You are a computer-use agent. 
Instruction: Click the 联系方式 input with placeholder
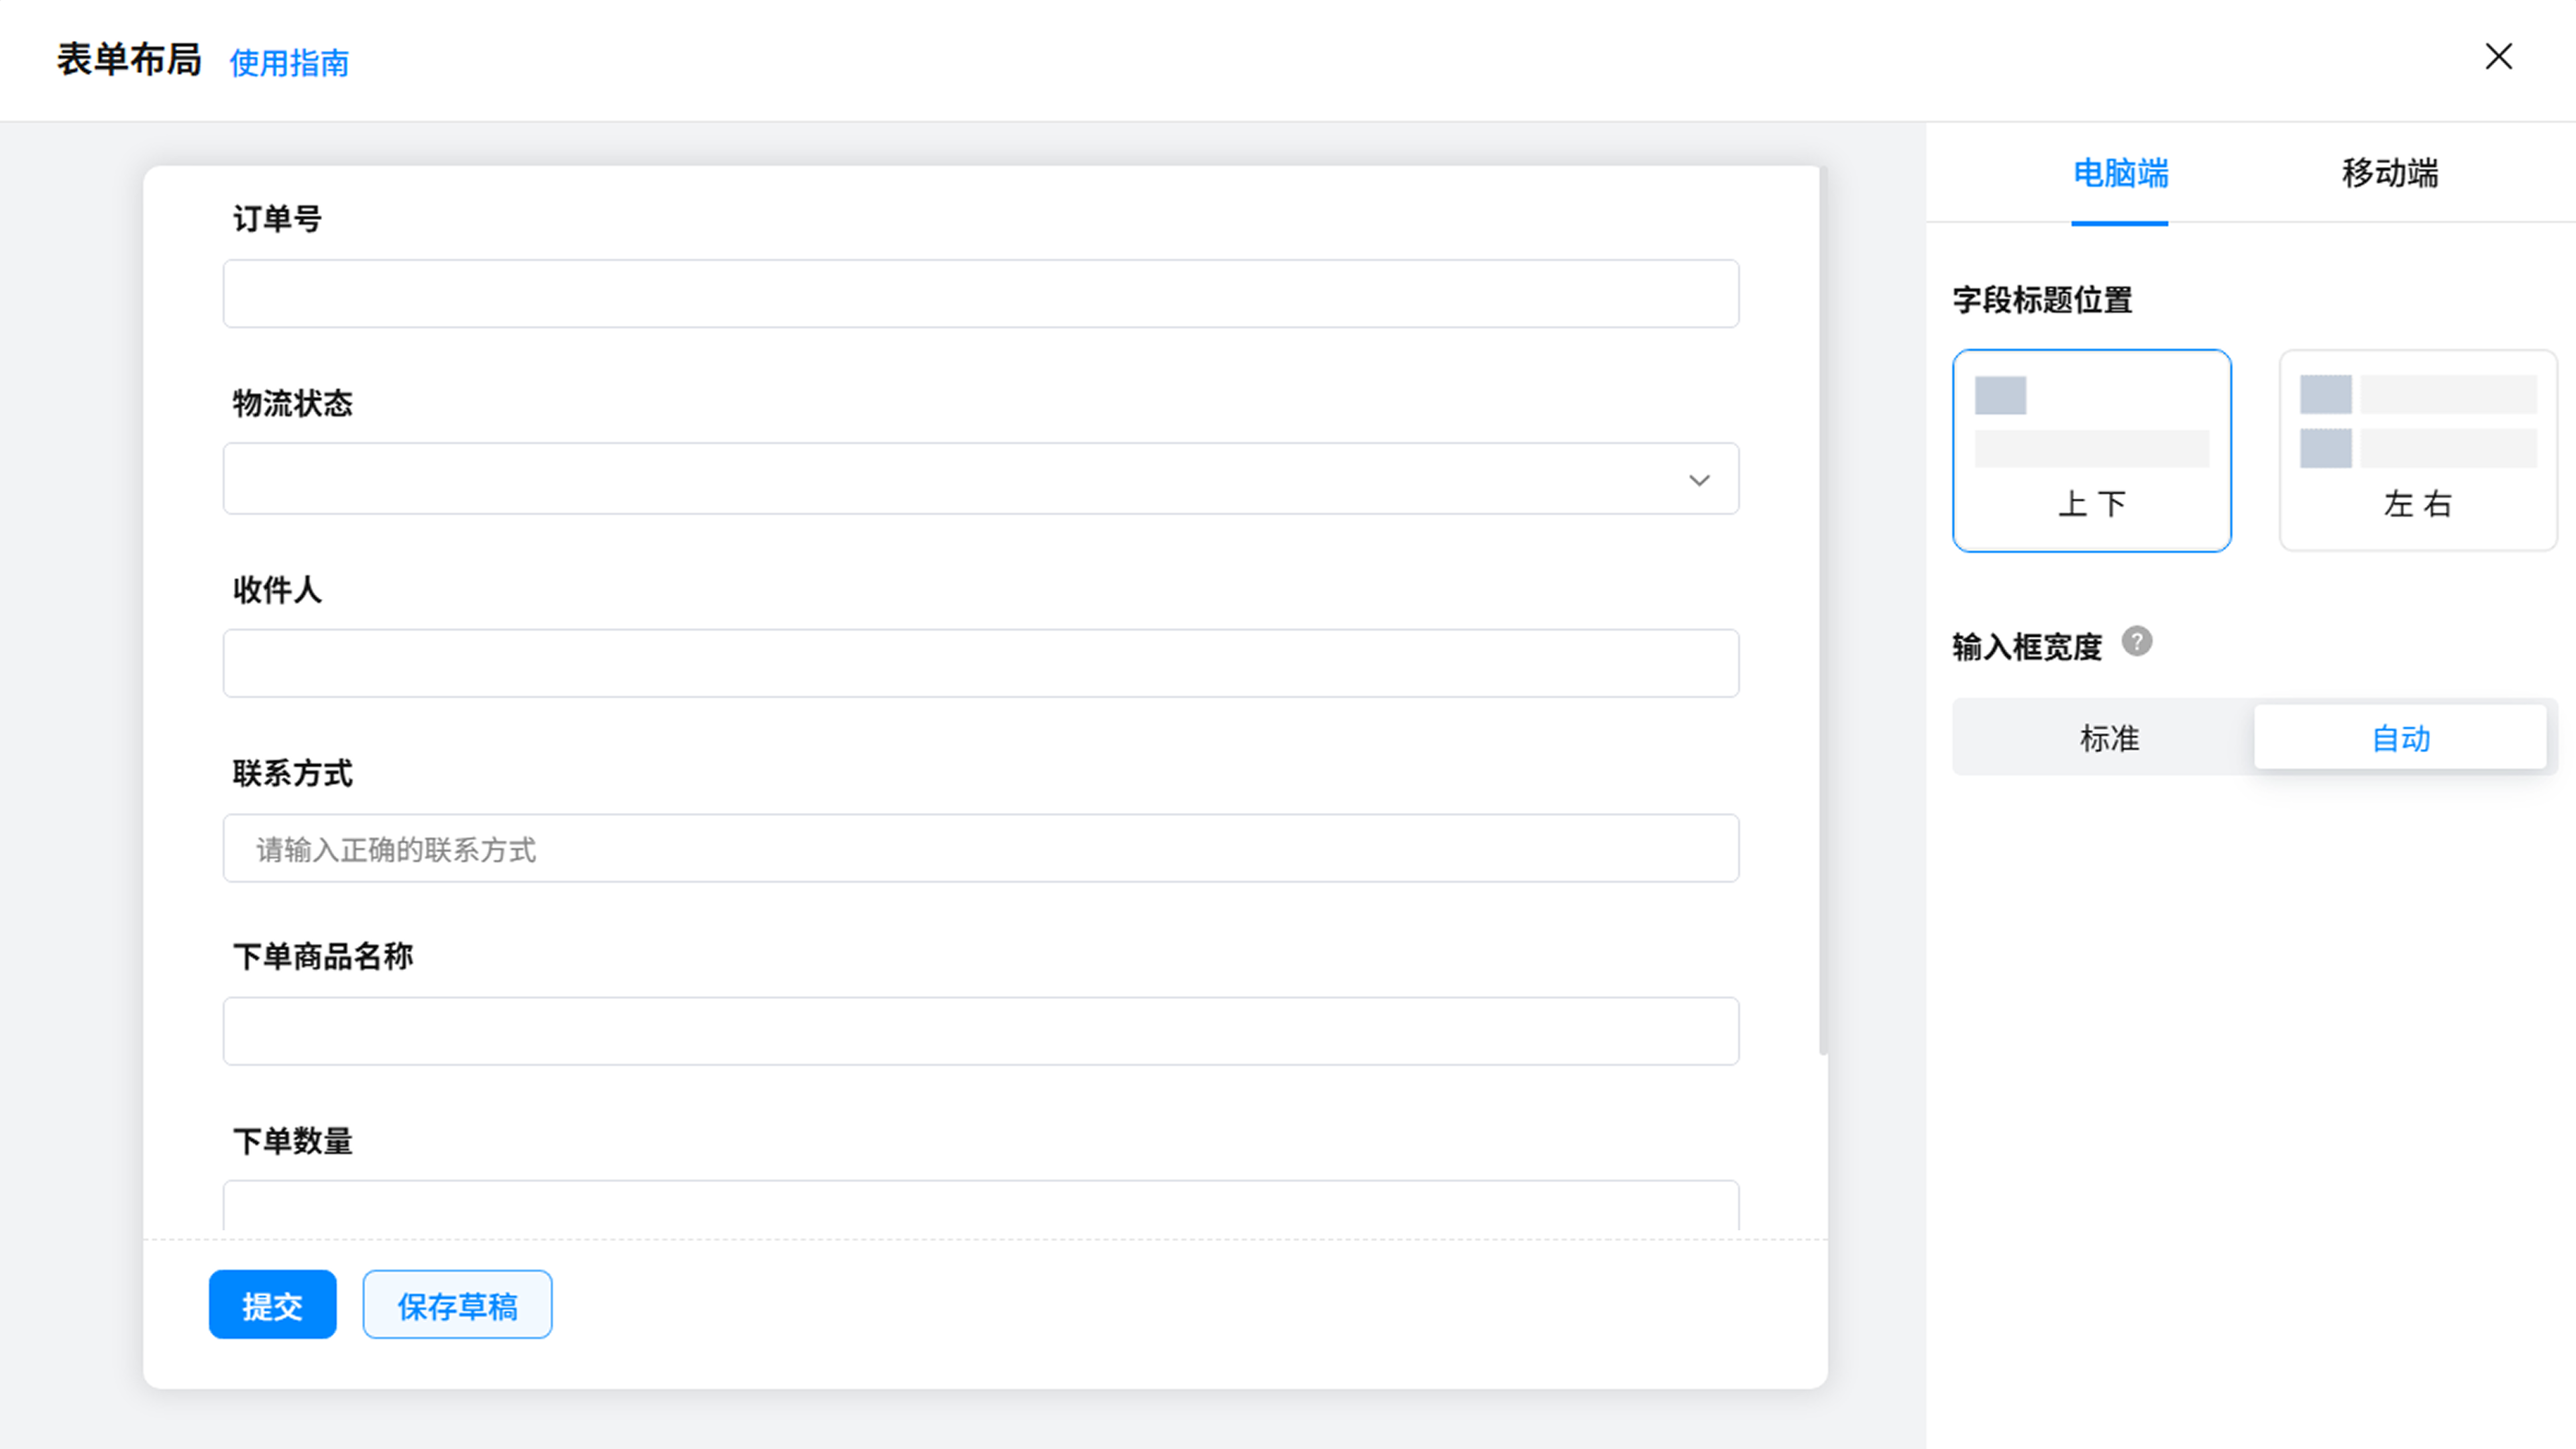click(x=981, y=848)
